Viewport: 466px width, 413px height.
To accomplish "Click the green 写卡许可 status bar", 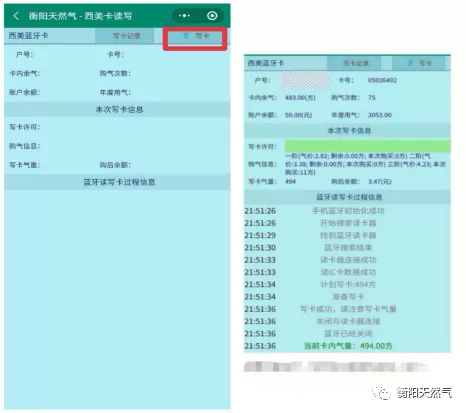I will (367, 146).
